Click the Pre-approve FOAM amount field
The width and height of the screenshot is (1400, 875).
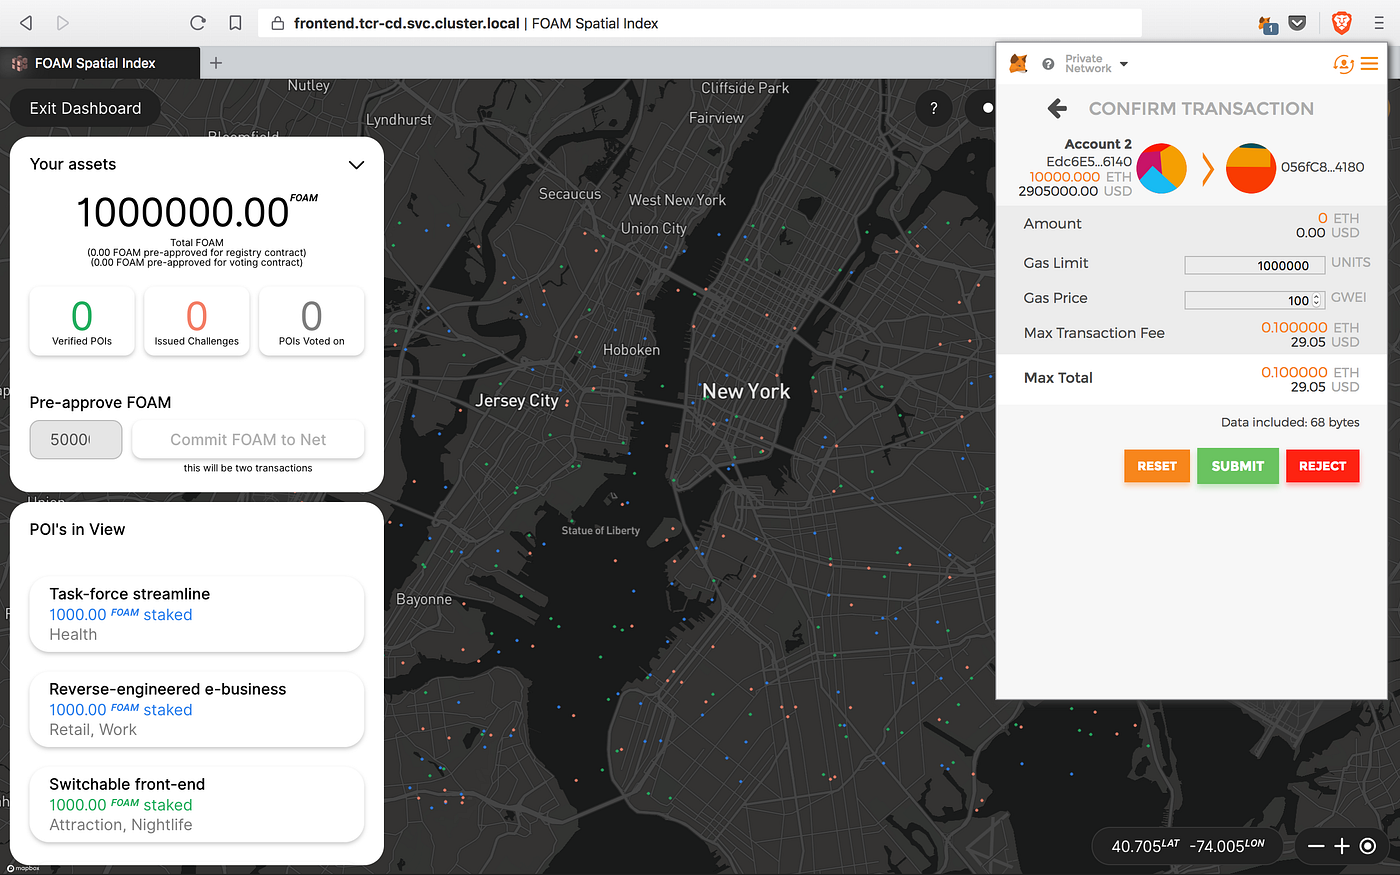click(76, 439)
